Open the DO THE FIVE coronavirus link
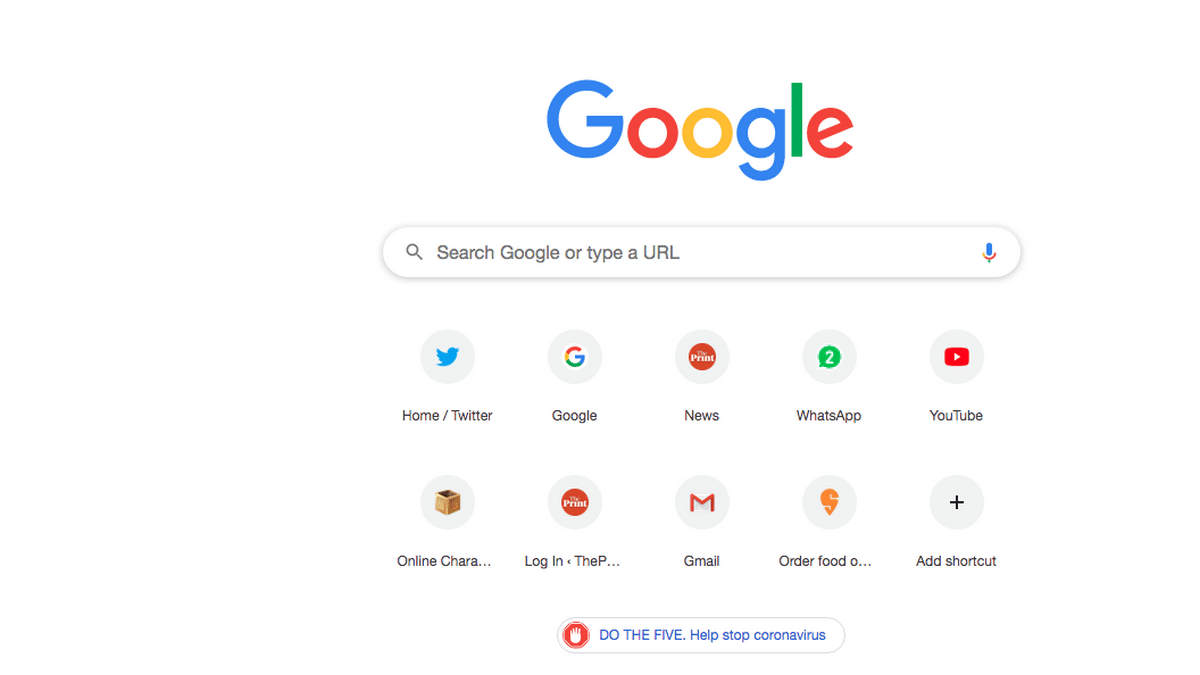 (x=712, y=635)
